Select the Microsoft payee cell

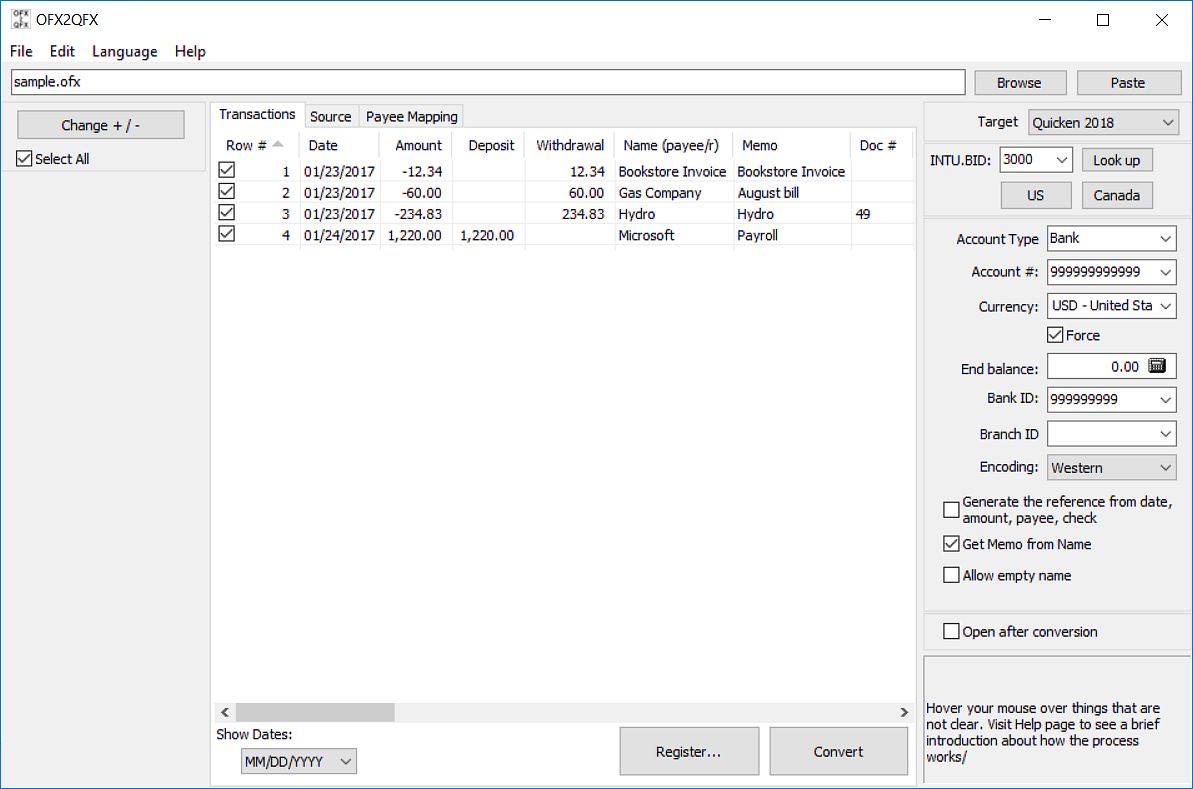tap(673, 235)
